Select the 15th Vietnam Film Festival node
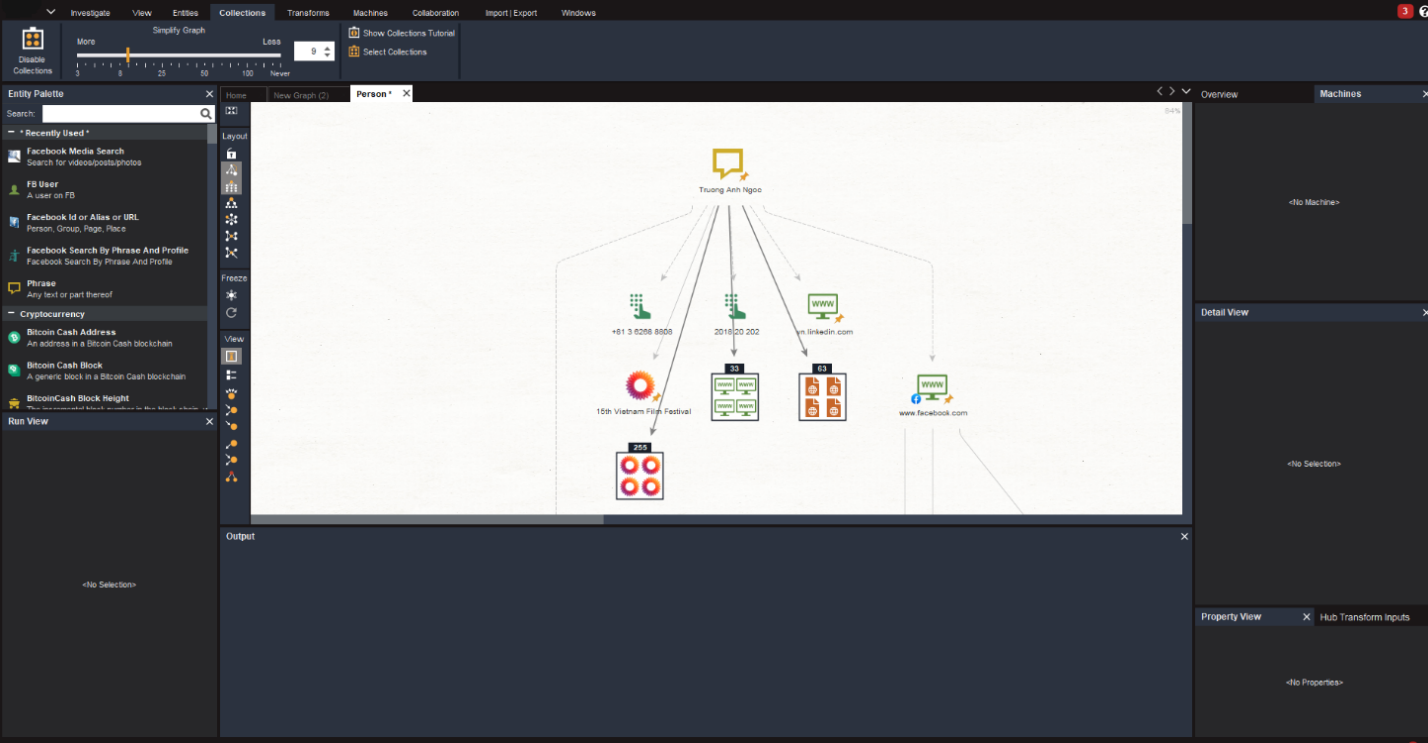The width and height of the screenshot is (1428, 743). [640, 386]
